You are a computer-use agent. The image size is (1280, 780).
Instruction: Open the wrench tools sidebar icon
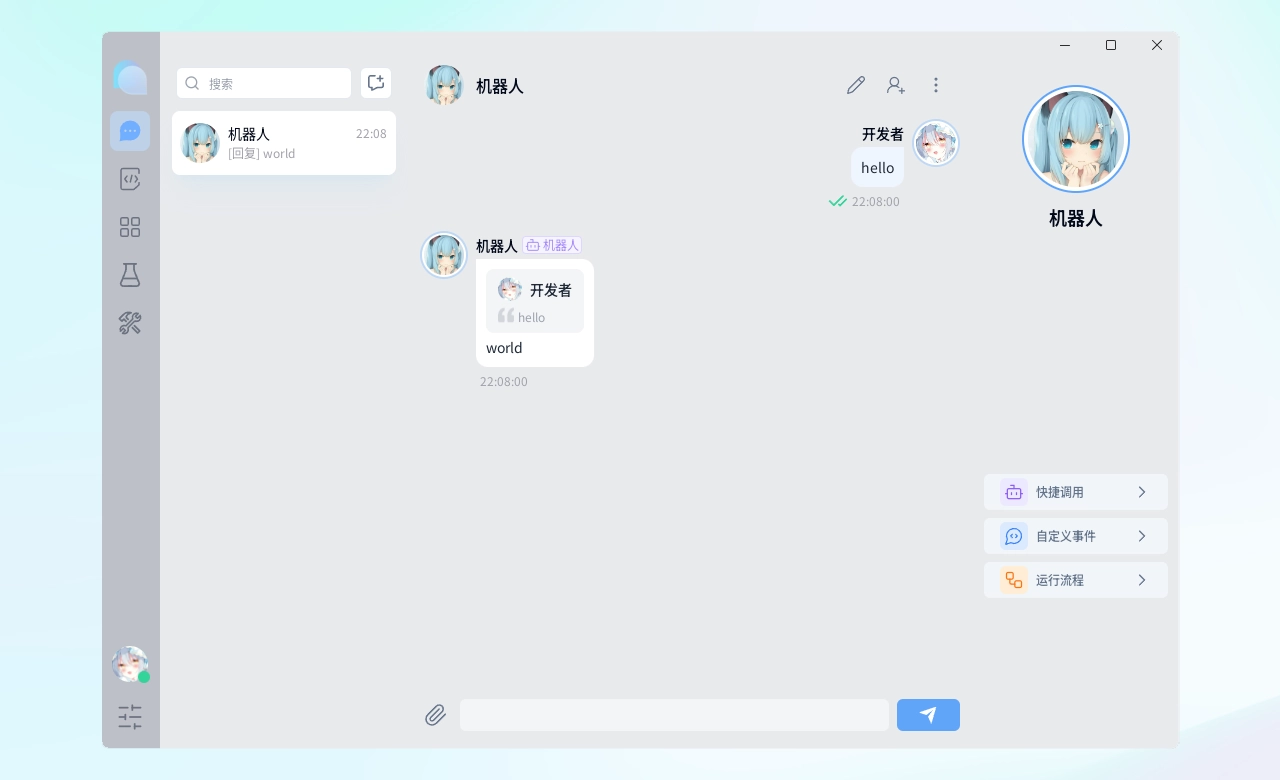tap(130, 323)
